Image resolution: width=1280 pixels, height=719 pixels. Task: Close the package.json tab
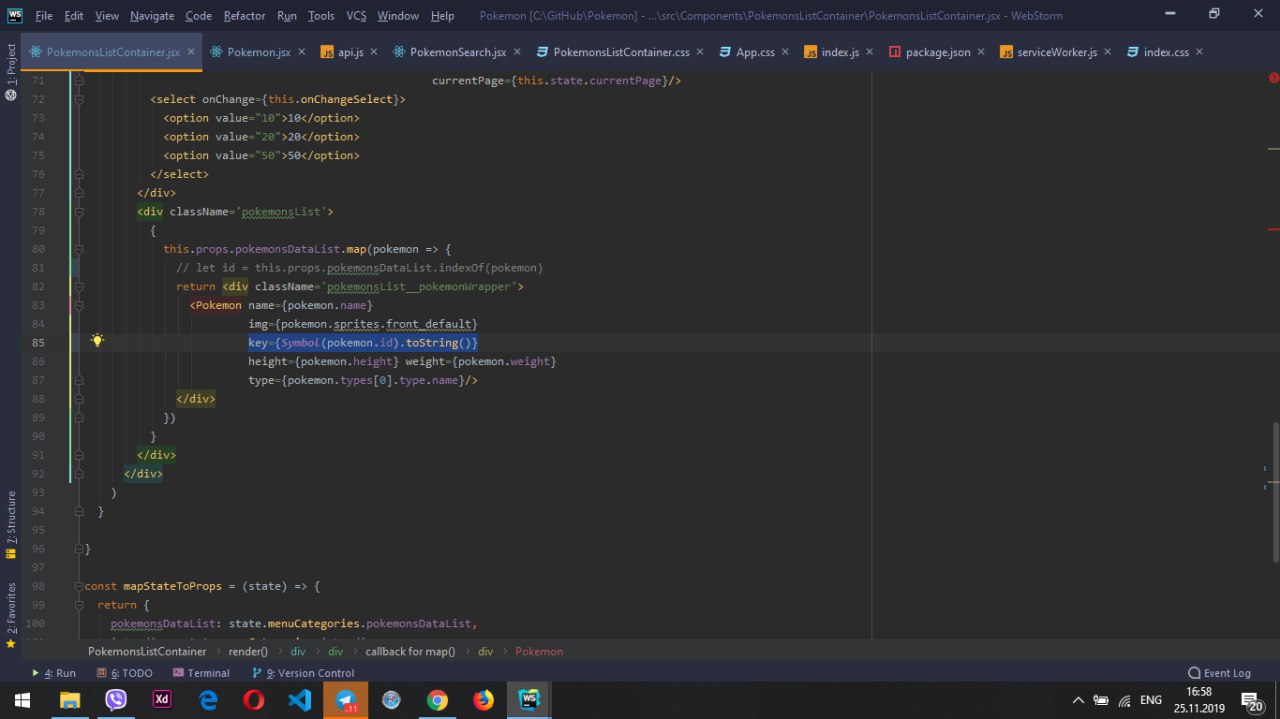981,52
